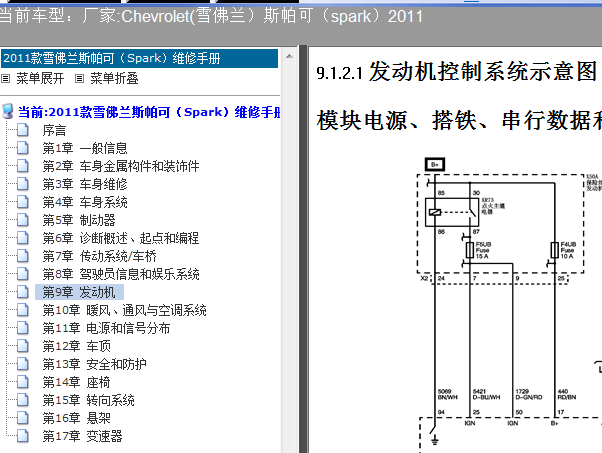Screen dimensions: 602x453
Task: Open 第1章 一般信息
Action: [85, 148]
